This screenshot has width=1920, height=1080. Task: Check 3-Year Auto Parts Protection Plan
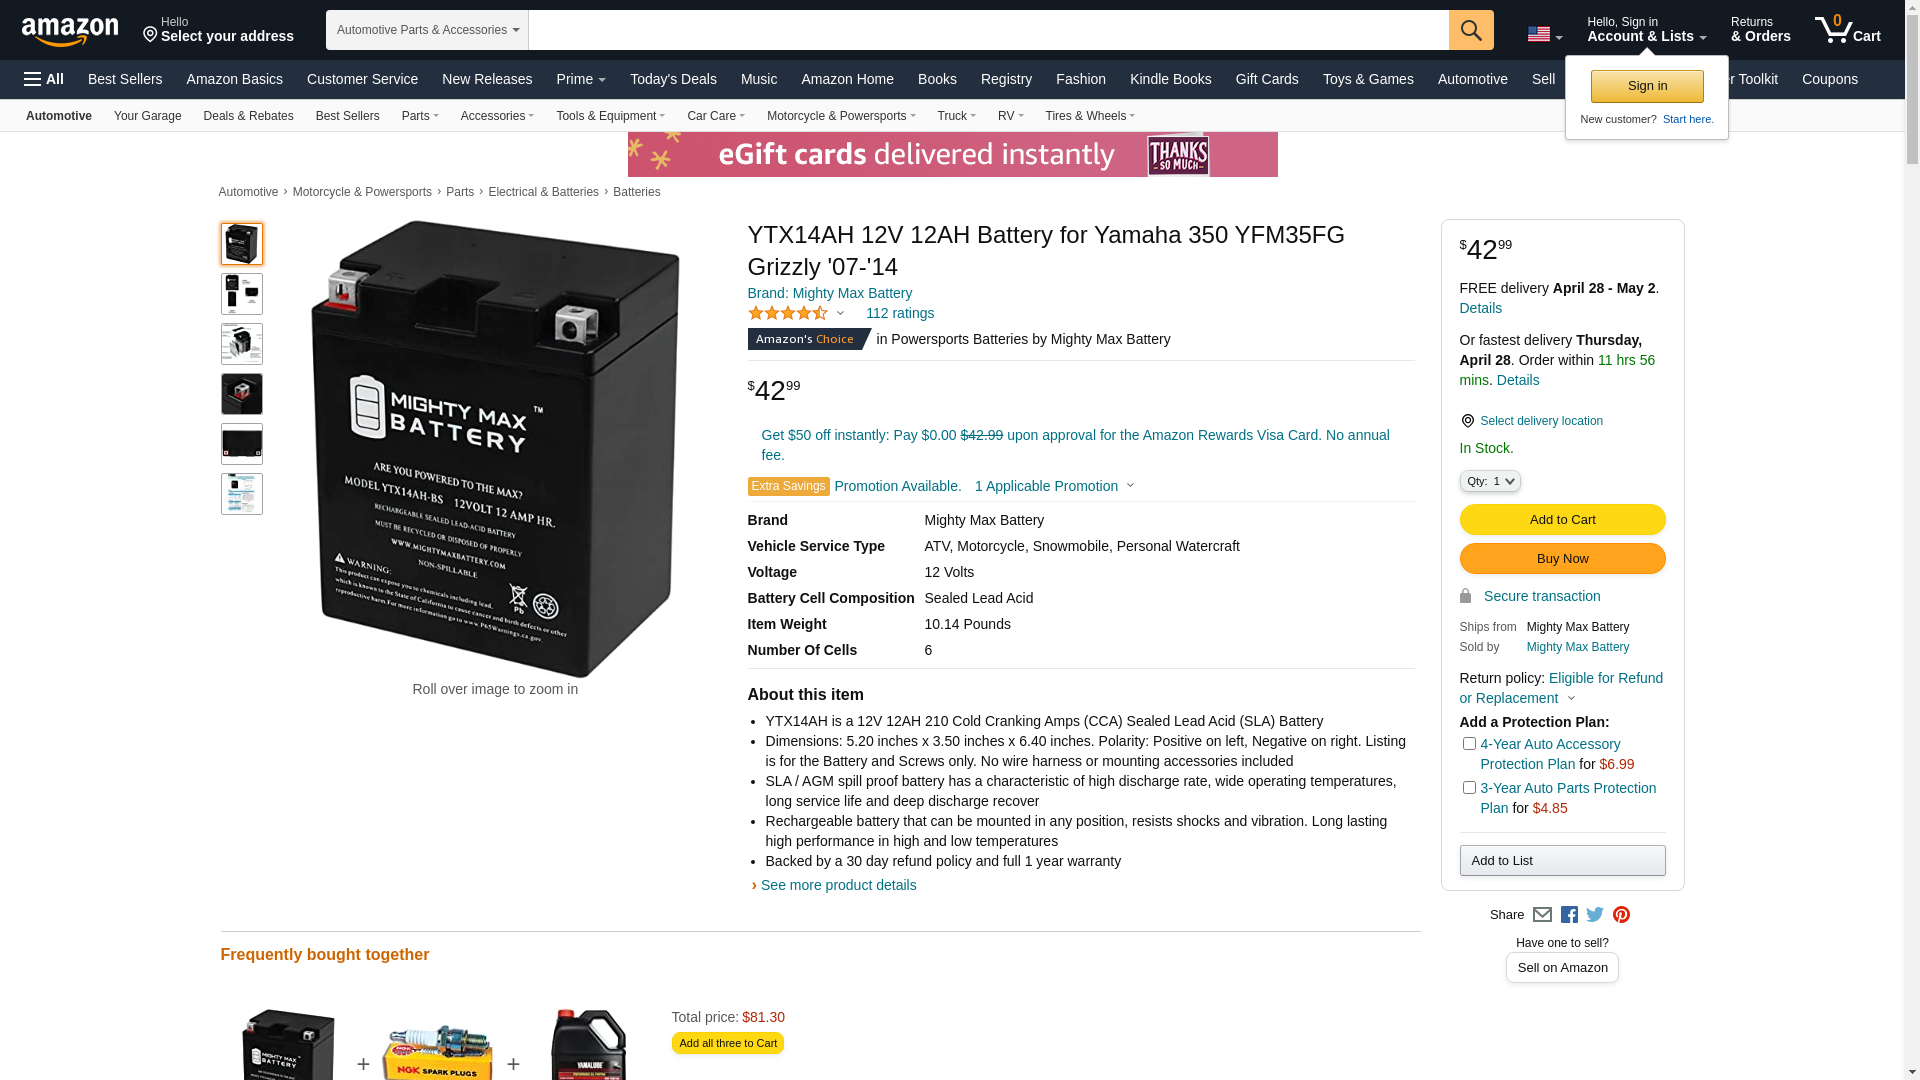[x=1469, y=788]
